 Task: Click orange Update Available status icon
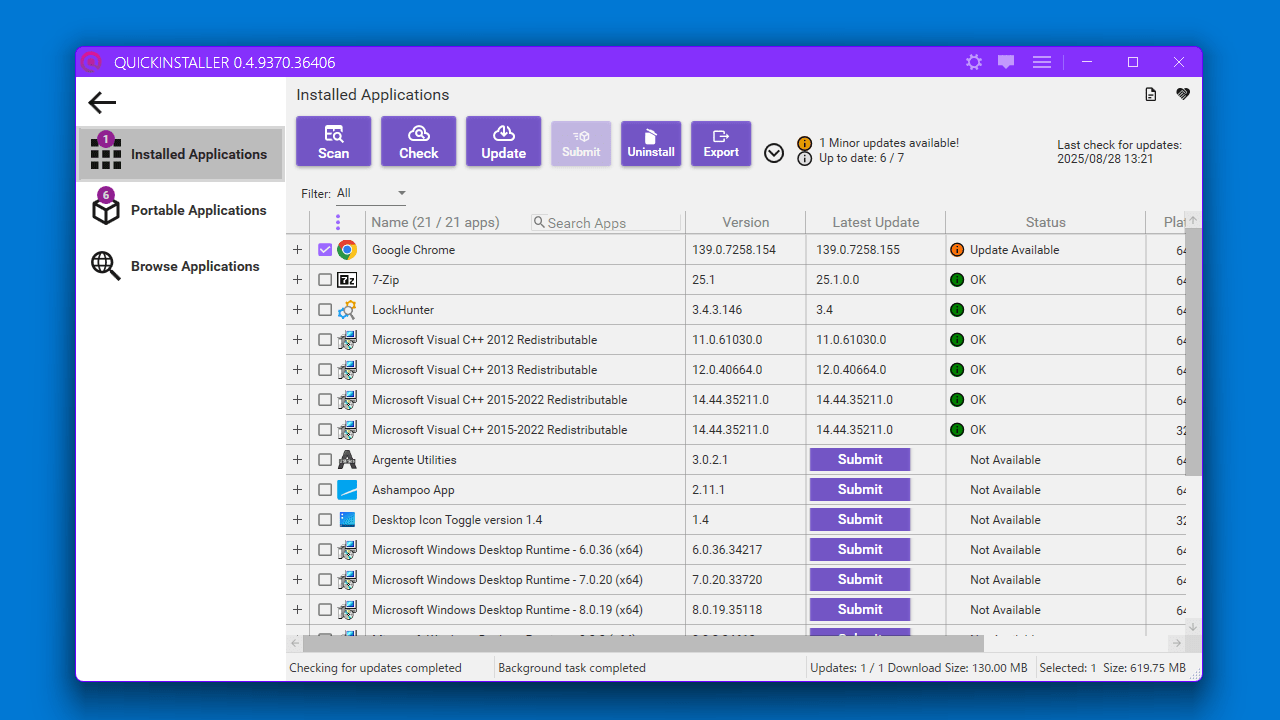coord(957,250)
